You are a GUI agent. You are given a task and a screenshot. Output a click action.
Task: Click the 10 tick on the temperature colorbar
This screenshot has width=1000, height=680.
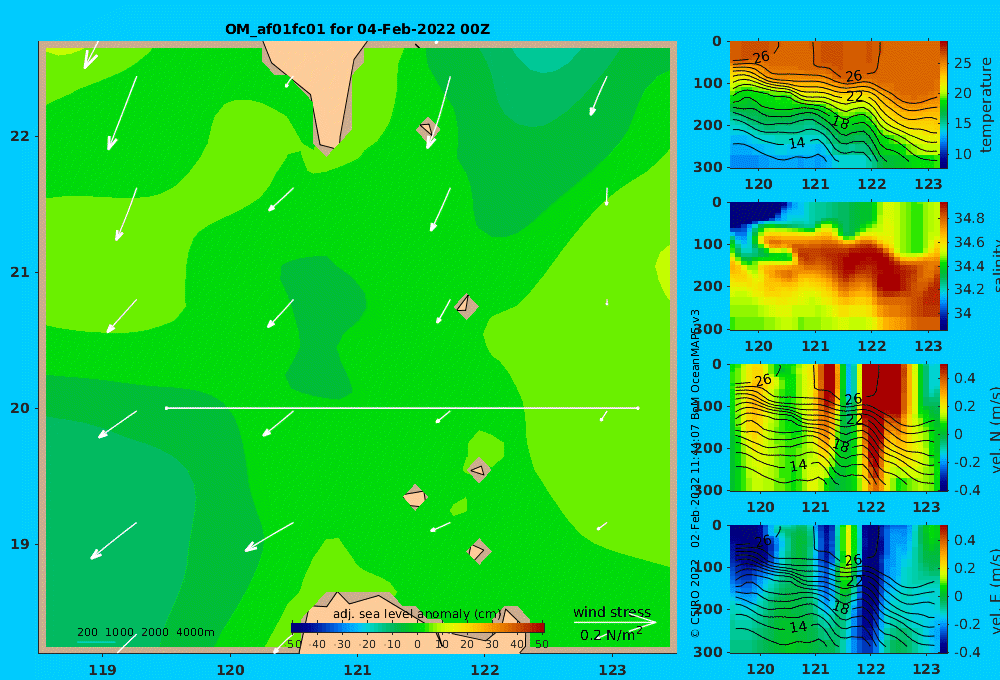[x=962, y=154]
